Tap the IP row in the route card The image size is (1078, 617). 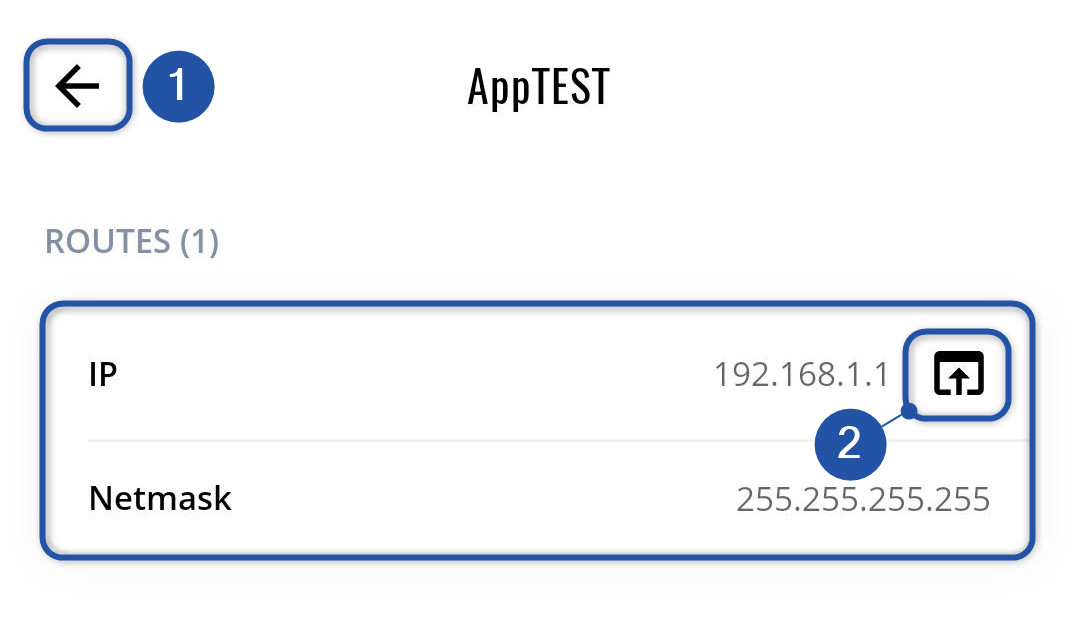(x=450, y=374)
